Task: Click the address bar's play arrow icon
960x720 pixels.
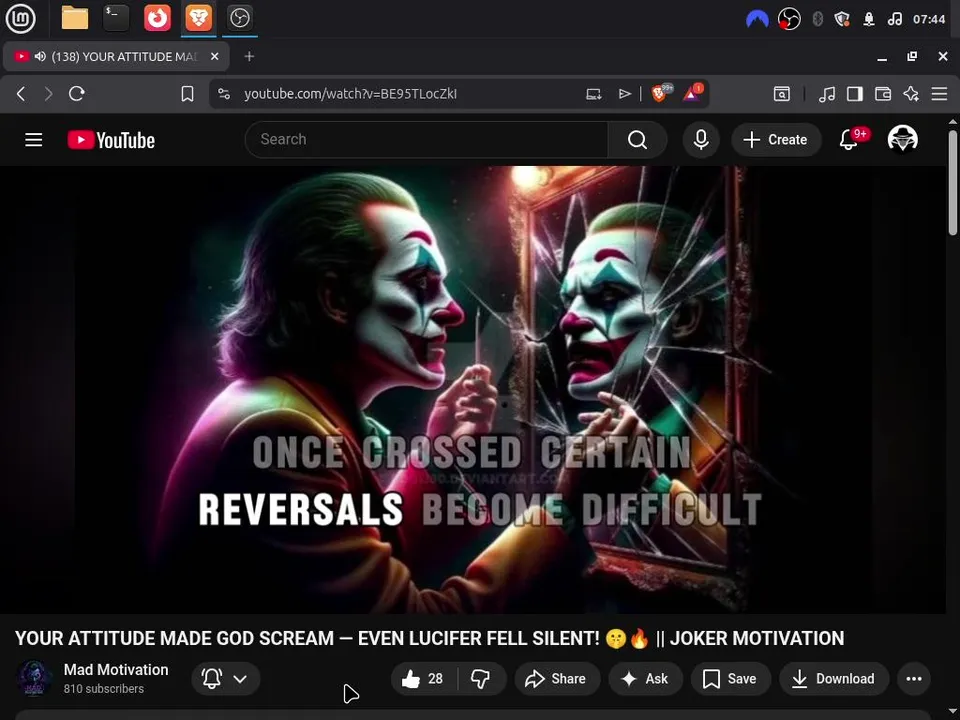Action: [624, 94]
